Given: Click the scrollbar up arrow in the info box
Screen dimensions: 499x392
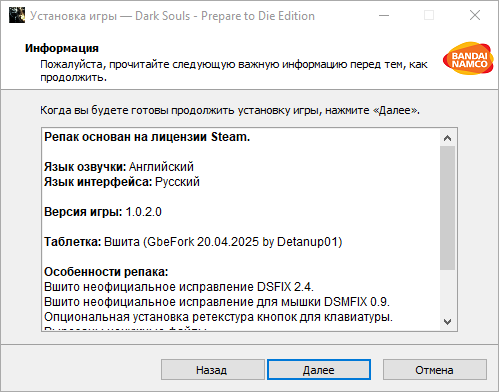Looking at the screenshot, I should [448, 138].
